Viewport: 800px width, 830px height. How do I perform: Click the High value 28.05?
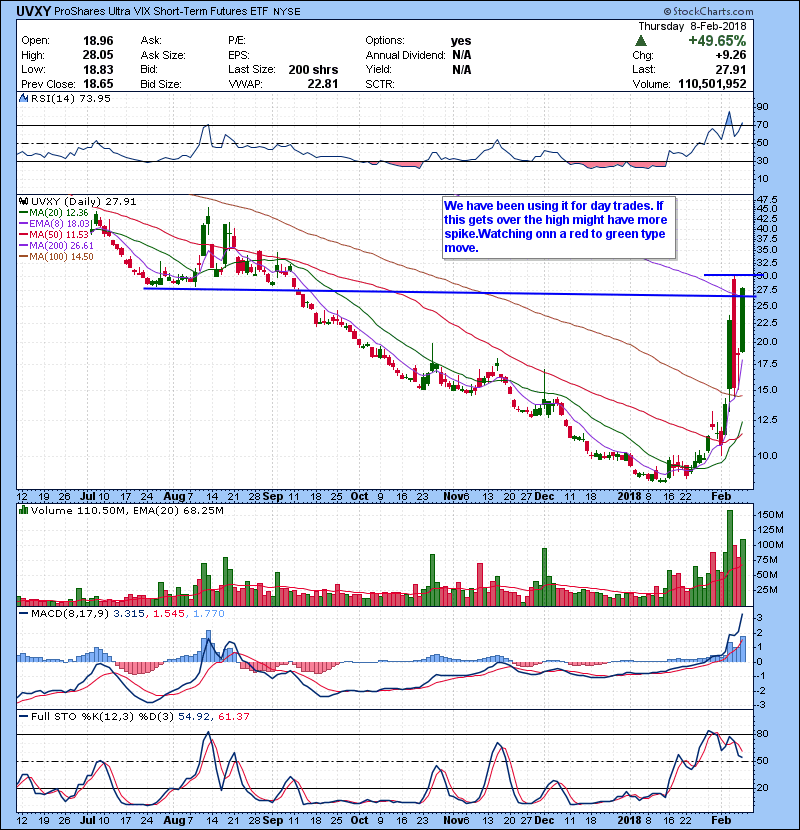(98, 55)
